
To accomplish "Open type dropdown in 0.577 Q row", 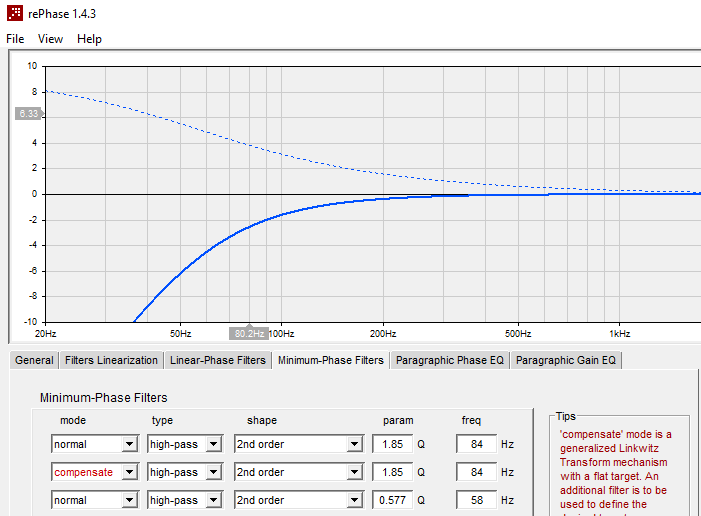I will pos(214,500).
